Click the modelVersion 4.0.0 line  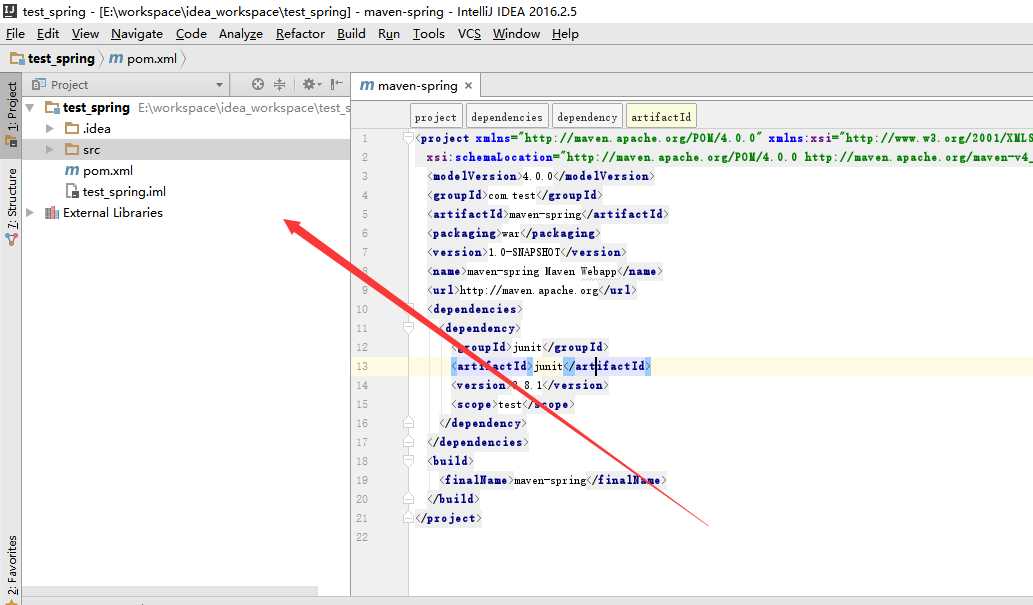(540, 176)
